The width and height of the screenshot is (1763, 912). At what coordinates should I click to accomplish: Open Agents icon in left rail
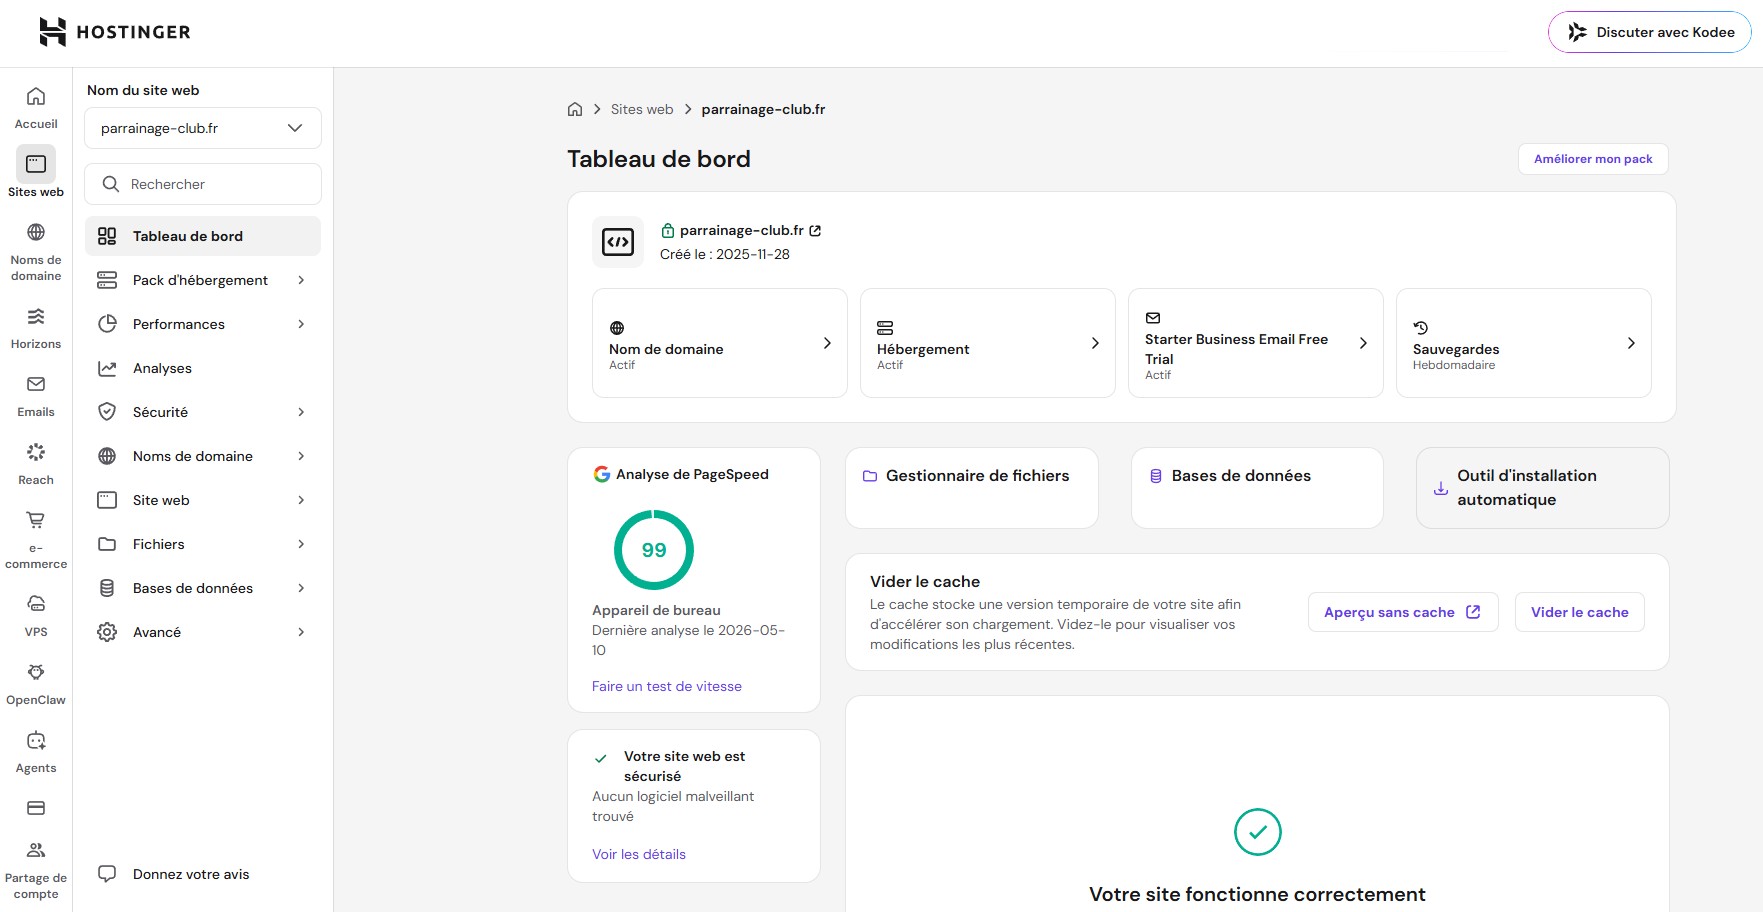pos(36,740)
